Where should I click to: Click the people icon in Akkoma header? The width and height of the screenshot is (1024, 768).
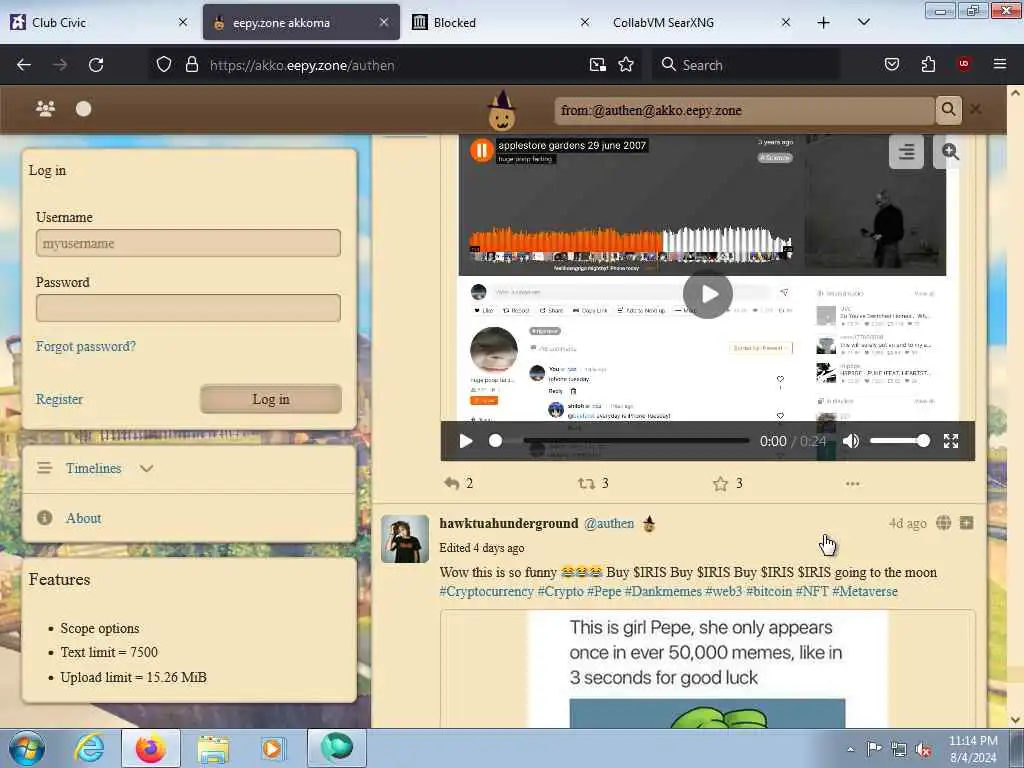[x=46, y=109]
